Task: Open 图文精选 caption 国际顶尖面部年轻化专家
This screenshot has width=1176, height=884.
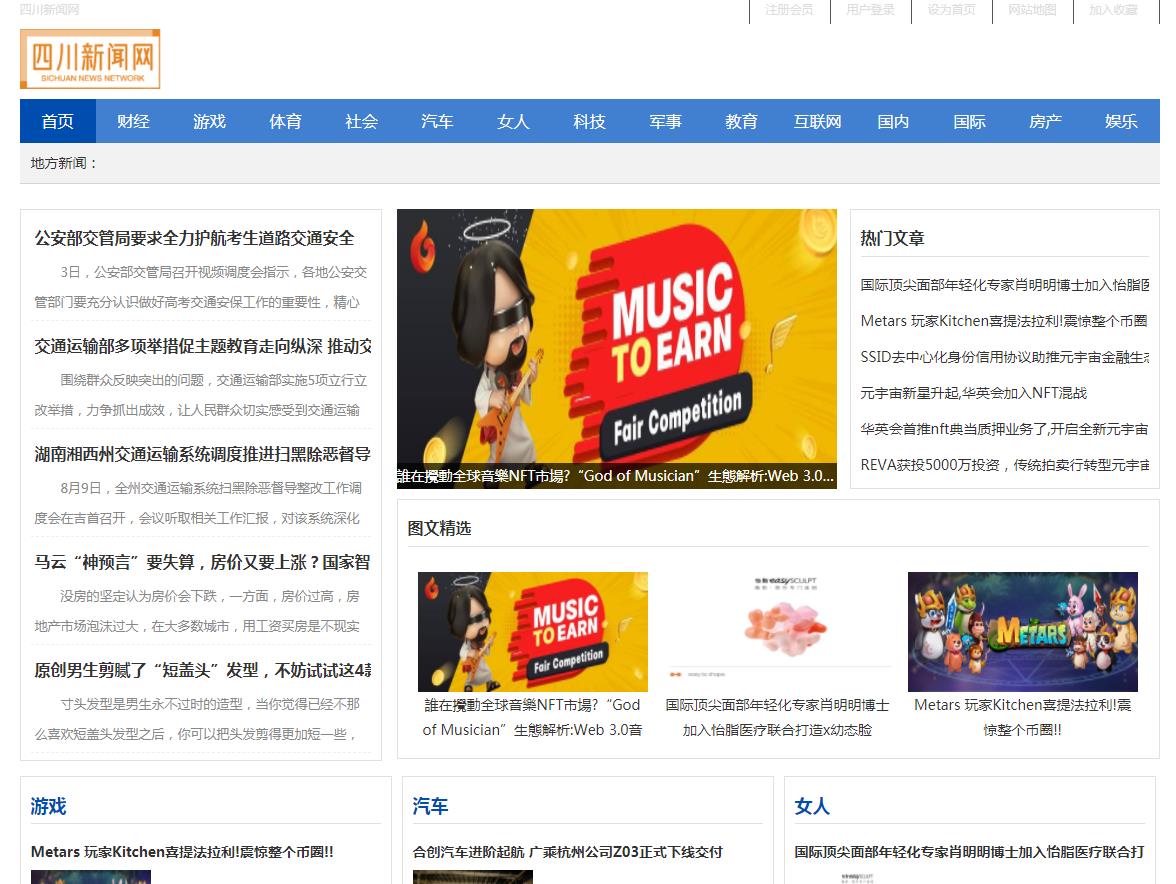Action: click(778, 718)
